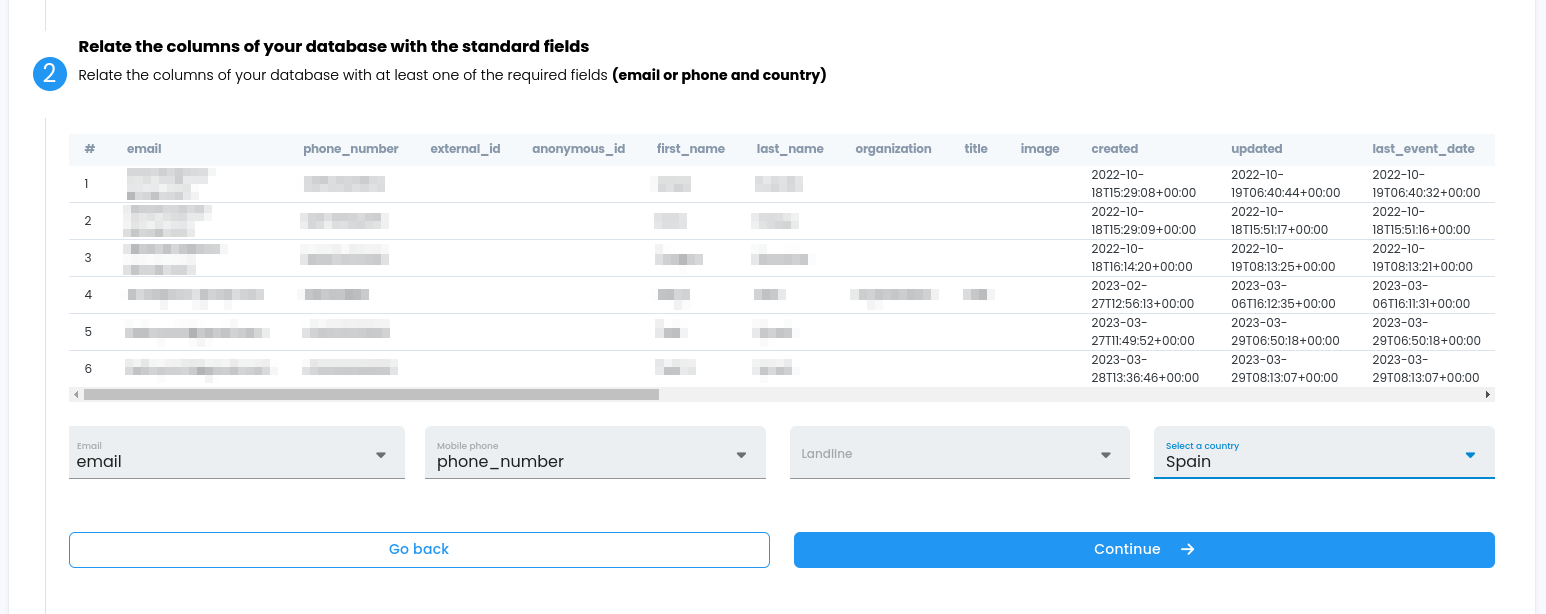Click the last_event_date column header

(x=1423, y=149)
